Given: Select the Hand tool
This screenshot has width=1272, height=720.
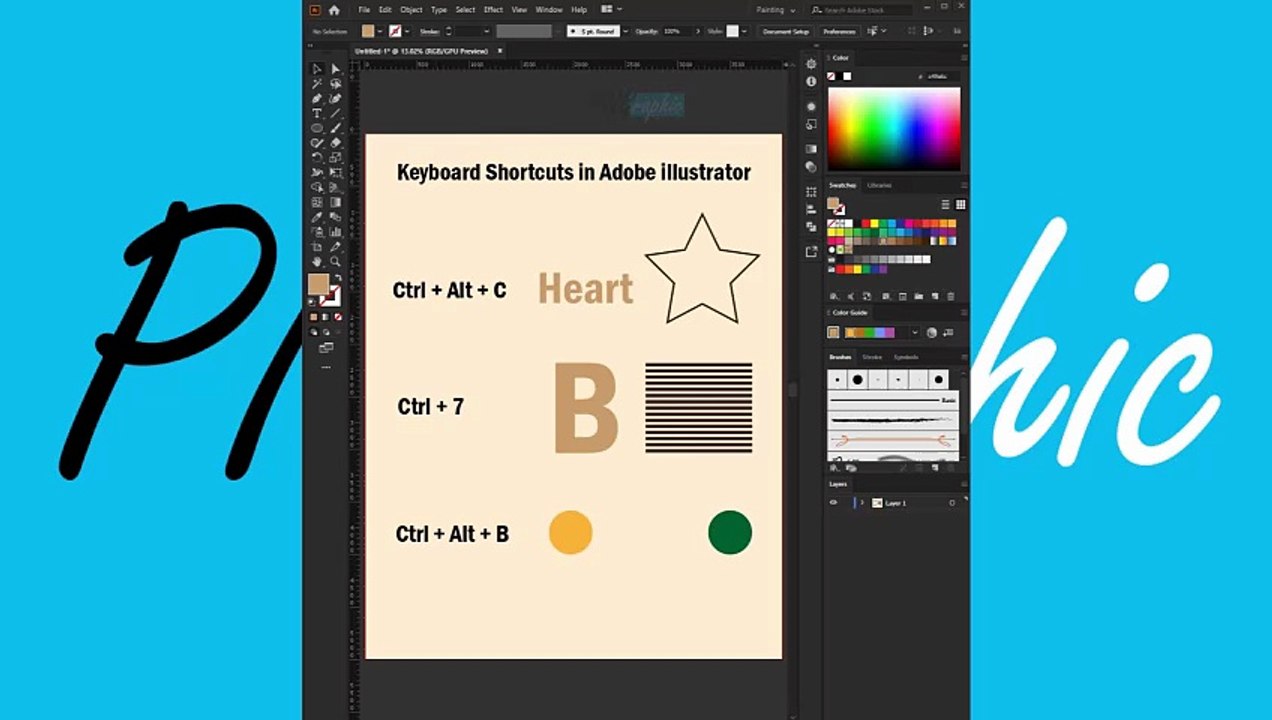Looking at the screenshot, I should (317, 261).
